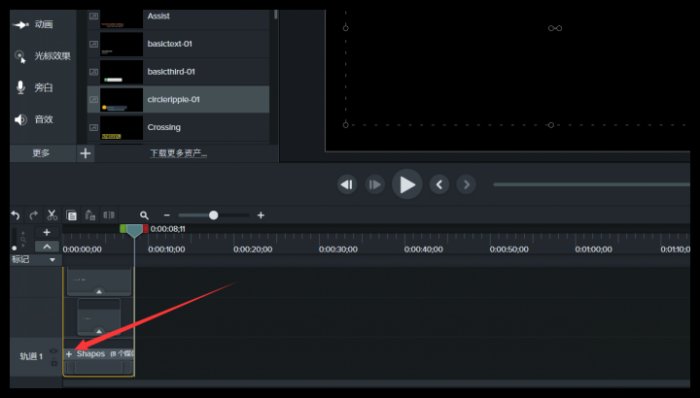
Task: Click the undo arrow icon
Action: [15, 216]
